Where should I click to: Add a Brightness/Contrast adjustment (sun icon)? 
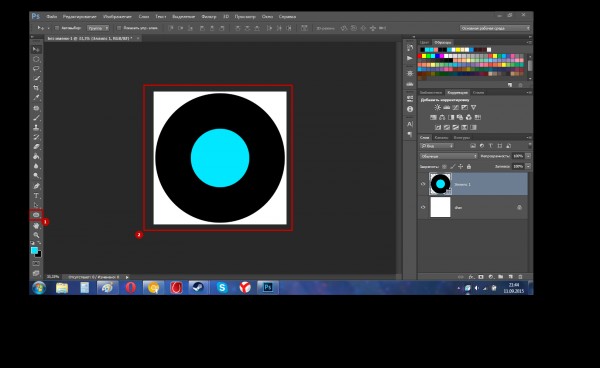pos(437,107)
